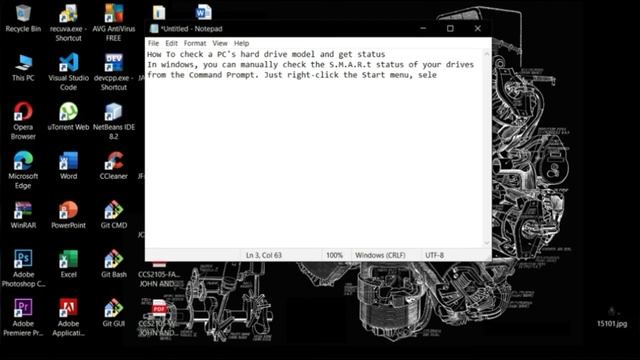This screenshot has height=360, width=640.
Task: Open the Edit menu in Notepad
Action: pos(171,43)
